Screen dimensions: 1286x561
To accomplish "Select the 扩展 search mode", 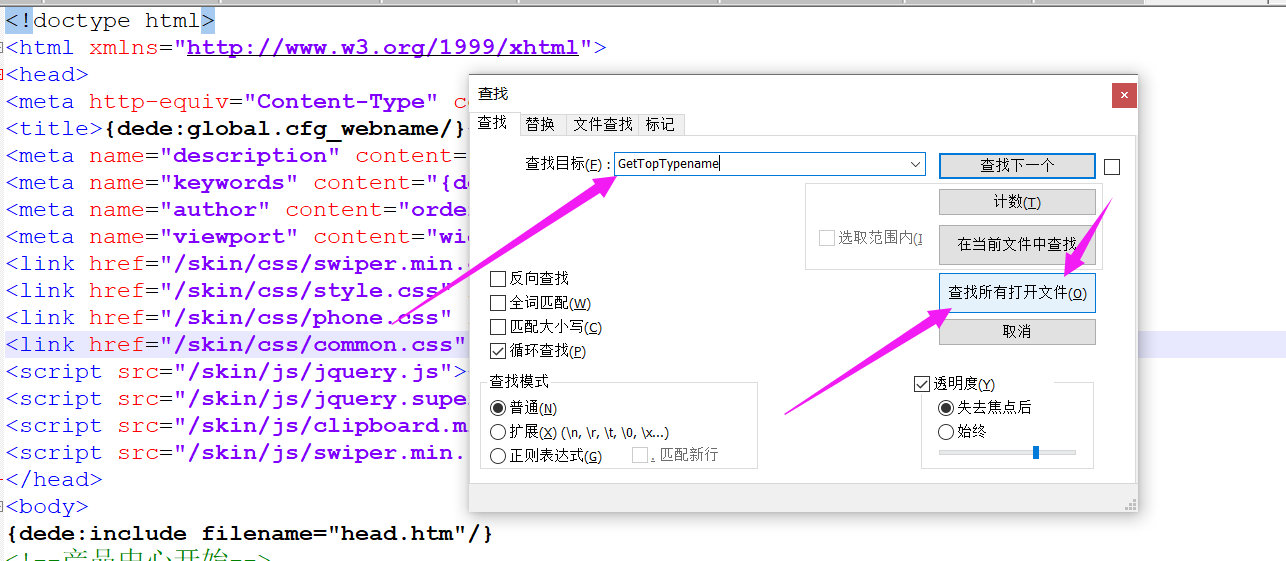I will (498, 433).
